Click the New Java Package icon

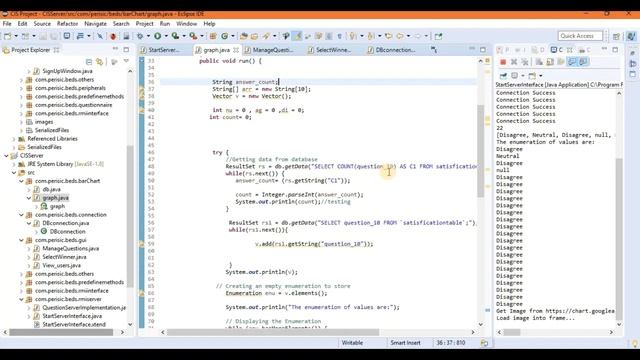click(x=213, y=36)
